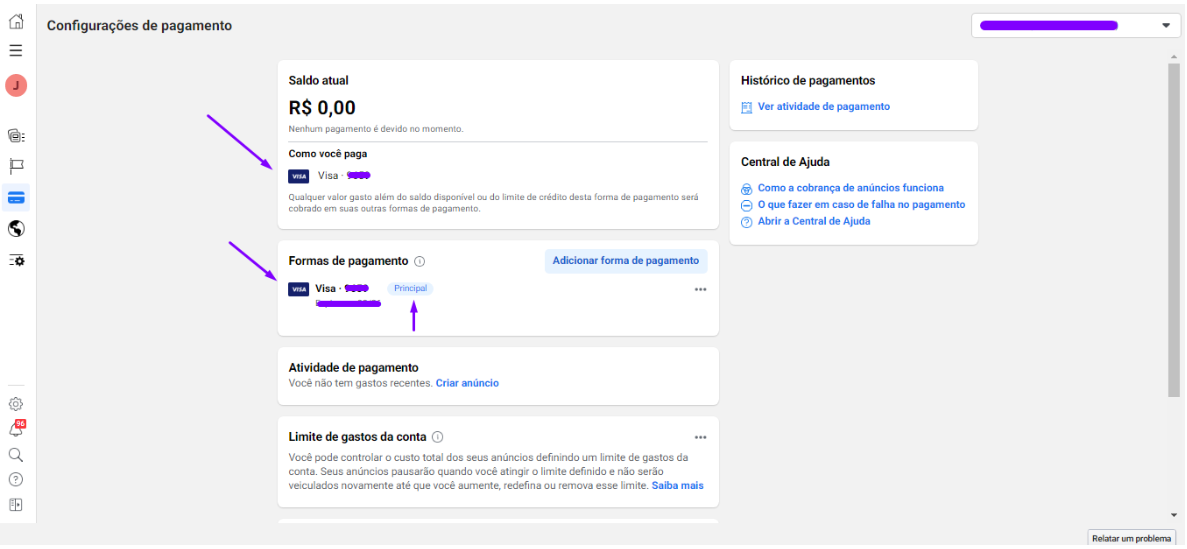Image resolution: width=1187 pixels, height=549 pixels.
Task: Click the page vertical scrollbar thumb
Action: (x=1174, y=229)
